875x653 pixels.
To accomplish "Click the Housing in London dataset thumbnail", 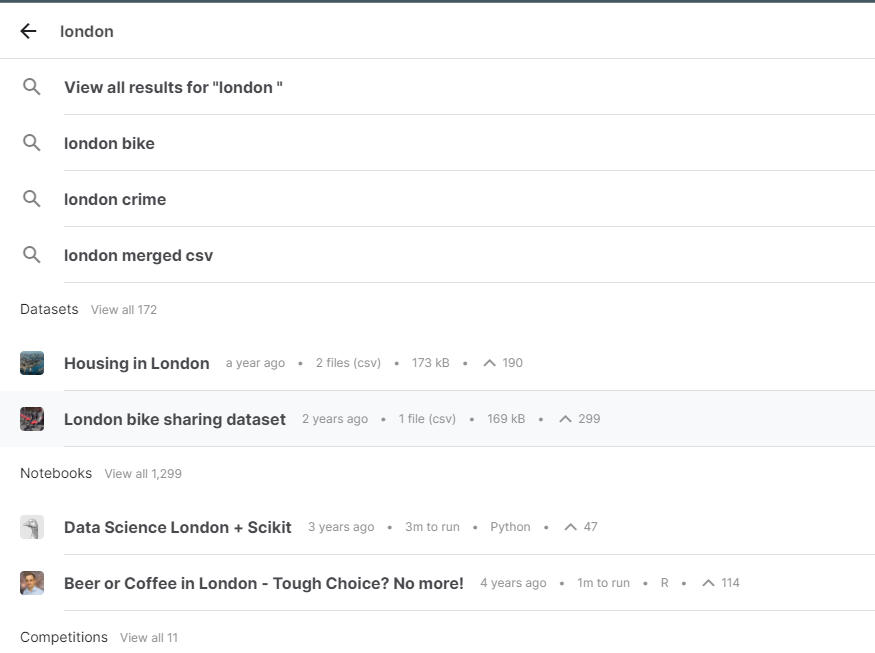I will (x=31, y=362).
